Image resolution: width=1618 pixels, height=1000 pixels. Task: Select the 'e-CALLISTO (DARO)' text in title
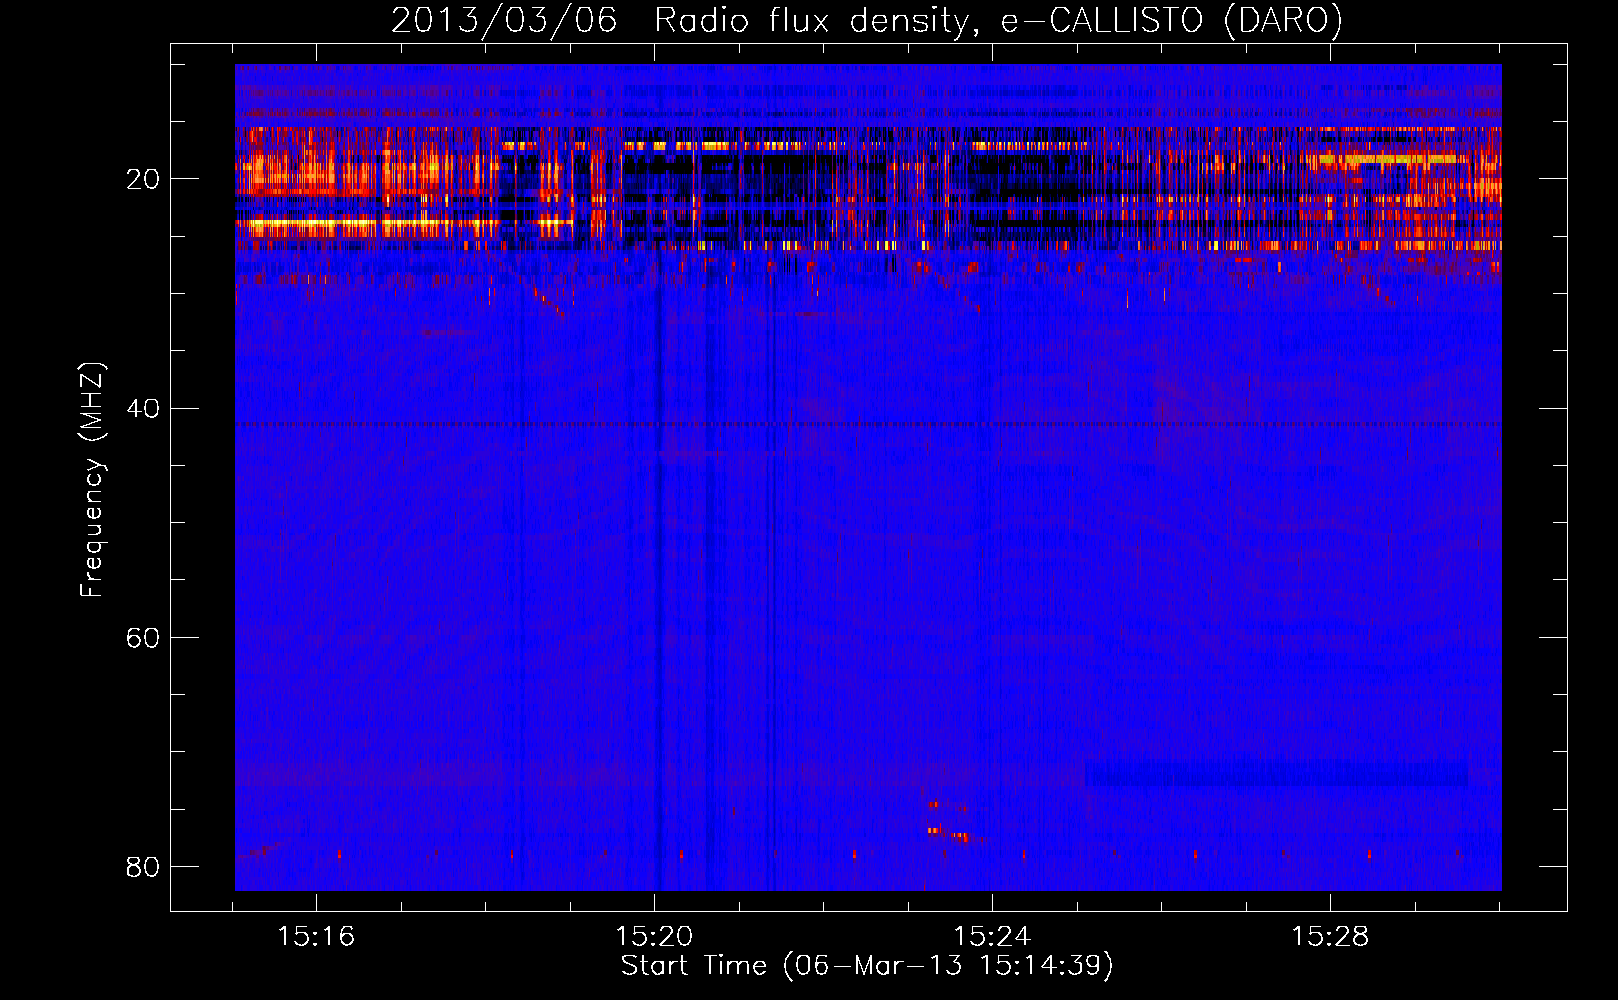1172,21
